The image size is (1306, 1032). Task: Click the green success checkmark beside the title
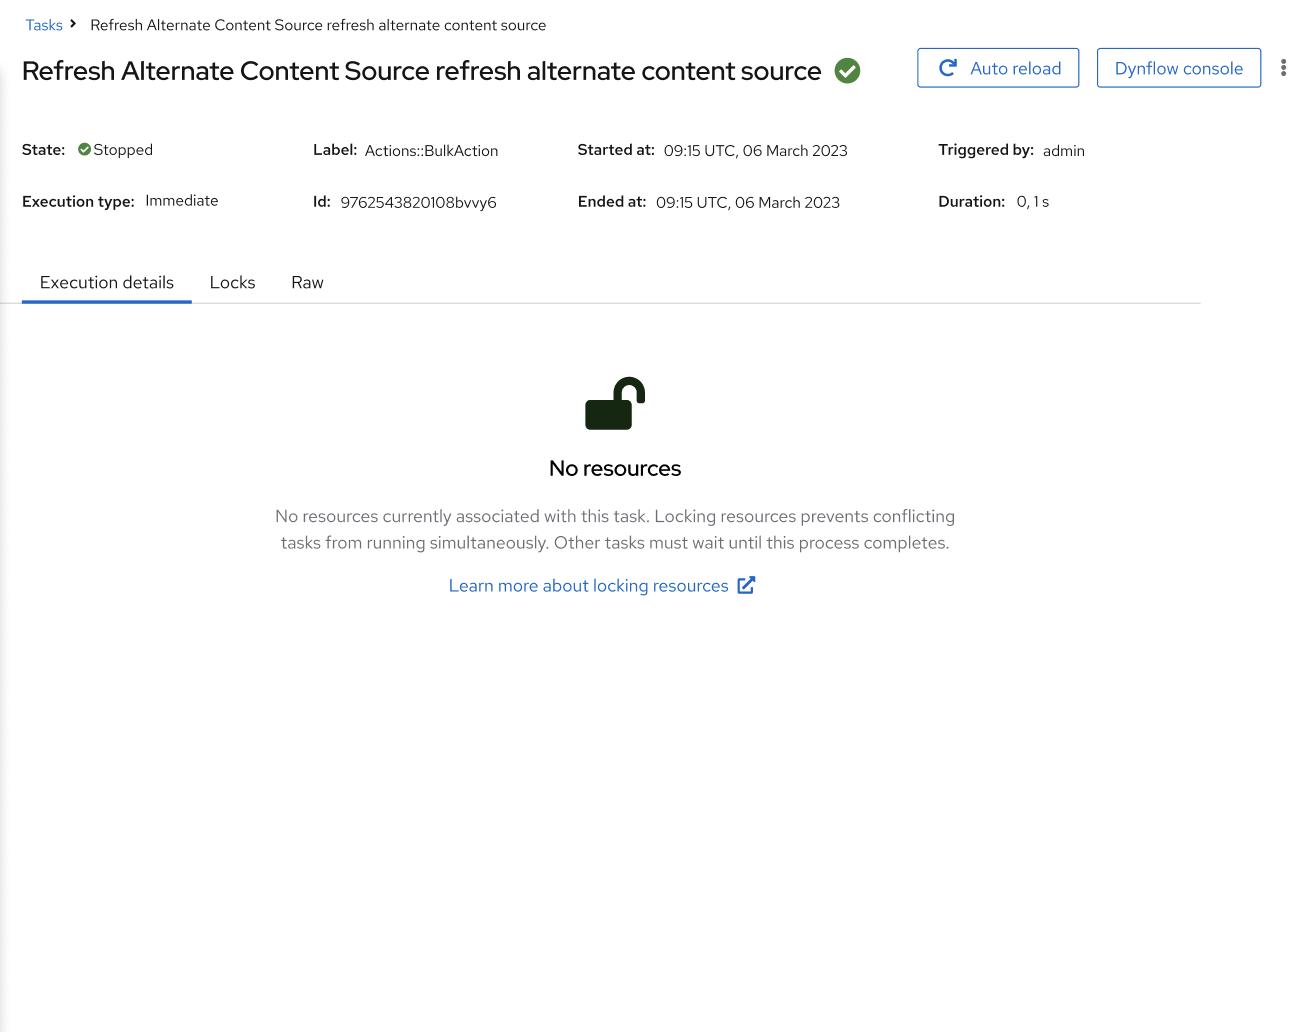tap(847, 71)
